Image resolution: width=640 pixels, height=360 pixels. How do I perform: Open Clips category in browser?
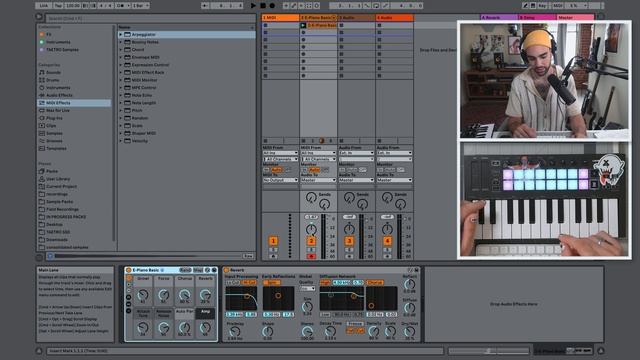click(51, 126)
